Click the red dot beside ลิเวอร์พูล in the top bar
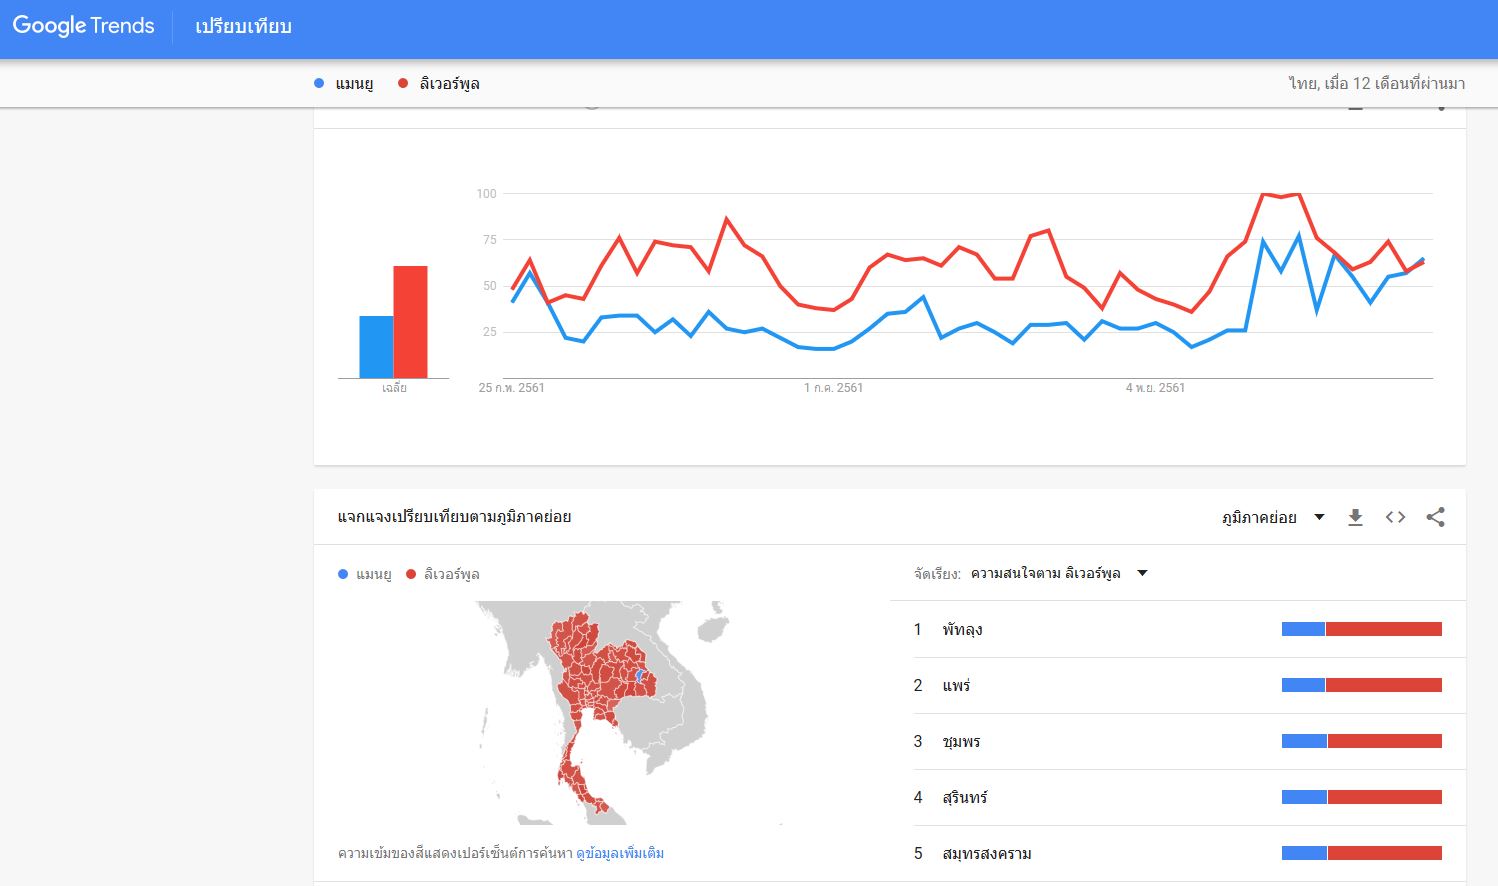 pos(403,83)
